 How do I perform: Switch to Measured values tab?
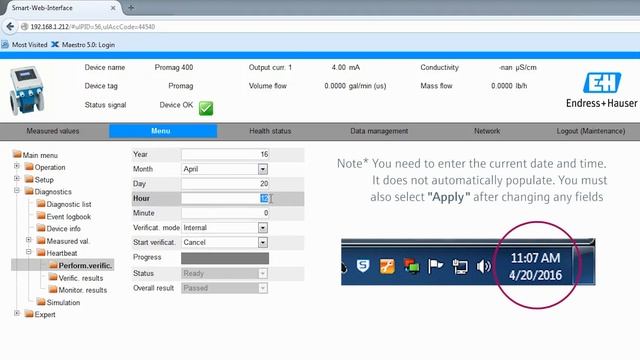pyautogui.click(x=53, y=131)
